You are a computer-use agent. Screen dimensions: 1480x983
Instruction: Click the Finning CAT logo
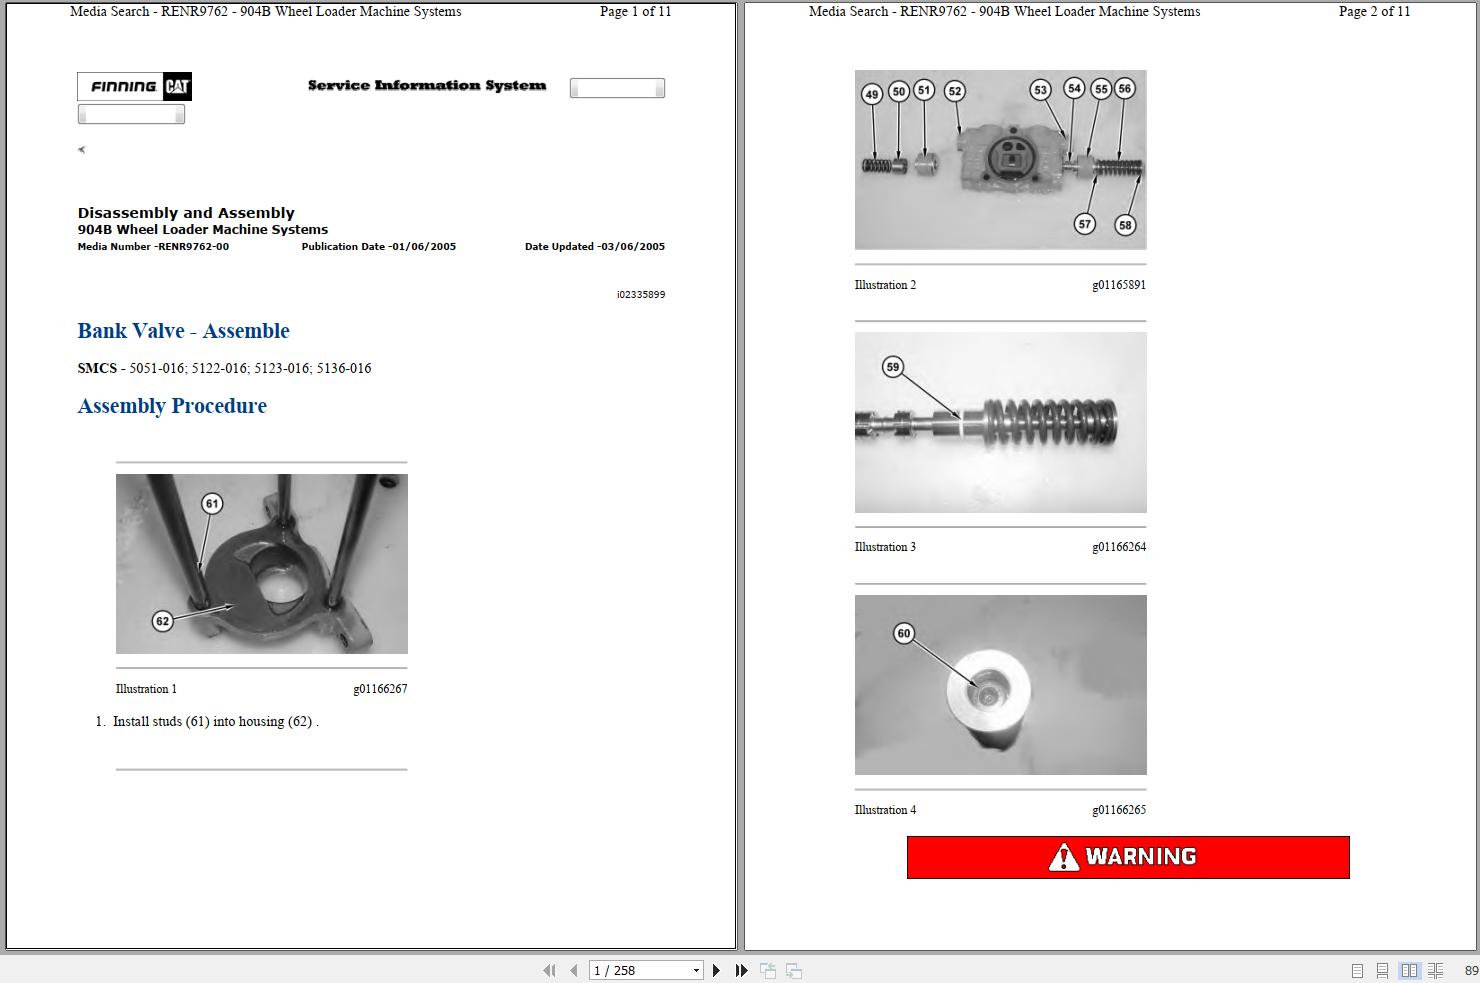(135, 87)
